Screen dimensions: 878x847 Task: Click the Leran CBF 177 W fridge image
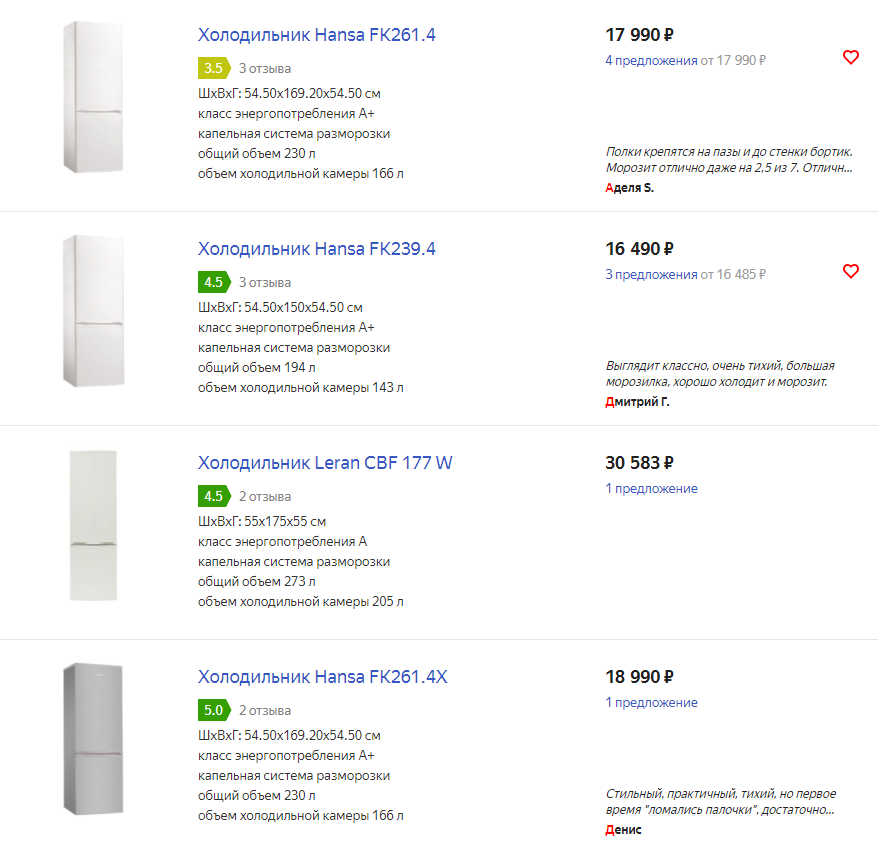[93, 525]
